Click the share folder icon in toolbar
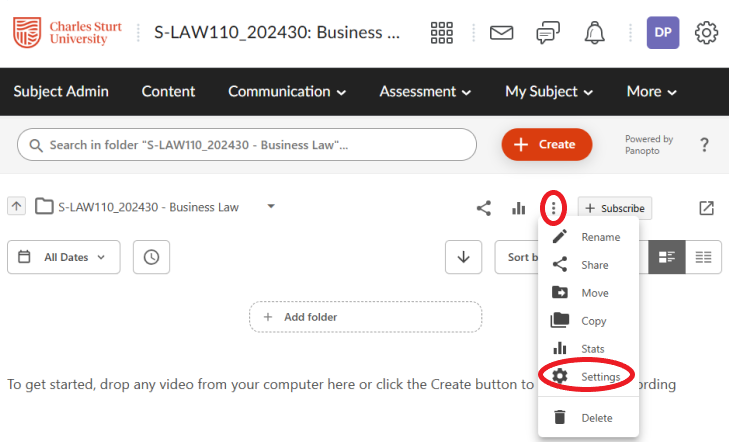 (x=484, y=208)
